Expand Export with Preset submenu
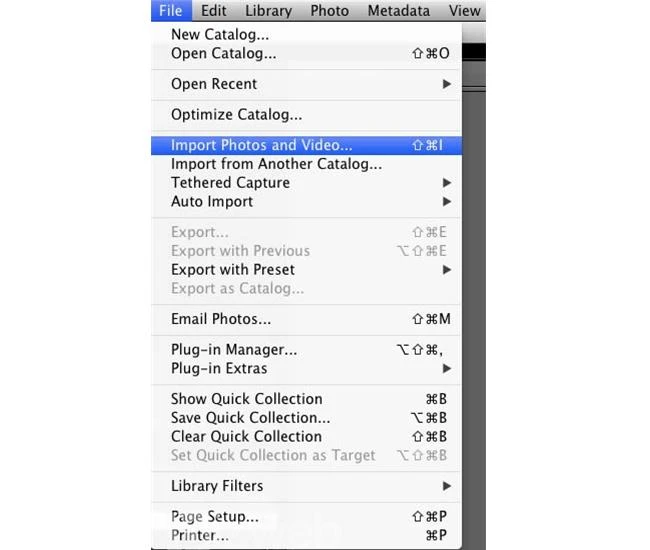The width and height of the screenshot is (650, 550). [x=233, y=270]
